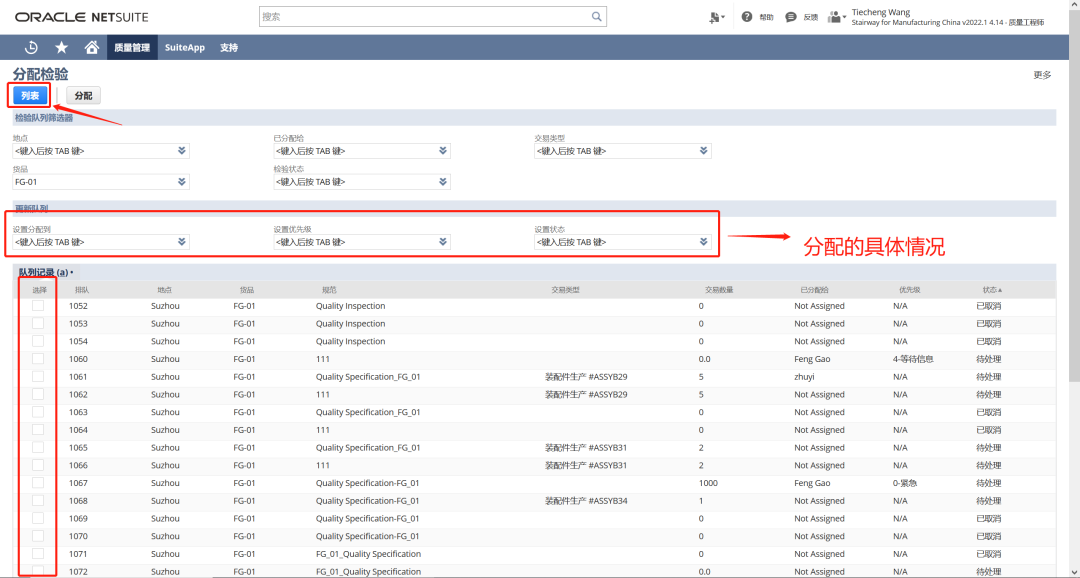Select the checkbox for queue 1061
The image size is (1080, 578).
tap(38, 376)
